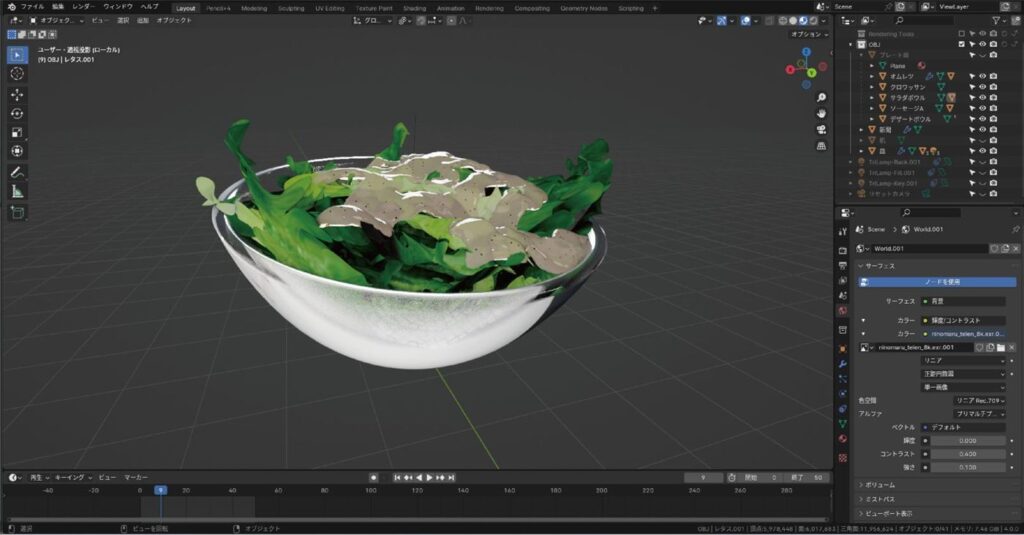Uncheck the OBJ collection checkbox

pyautogui.click(x=961, y=44)
